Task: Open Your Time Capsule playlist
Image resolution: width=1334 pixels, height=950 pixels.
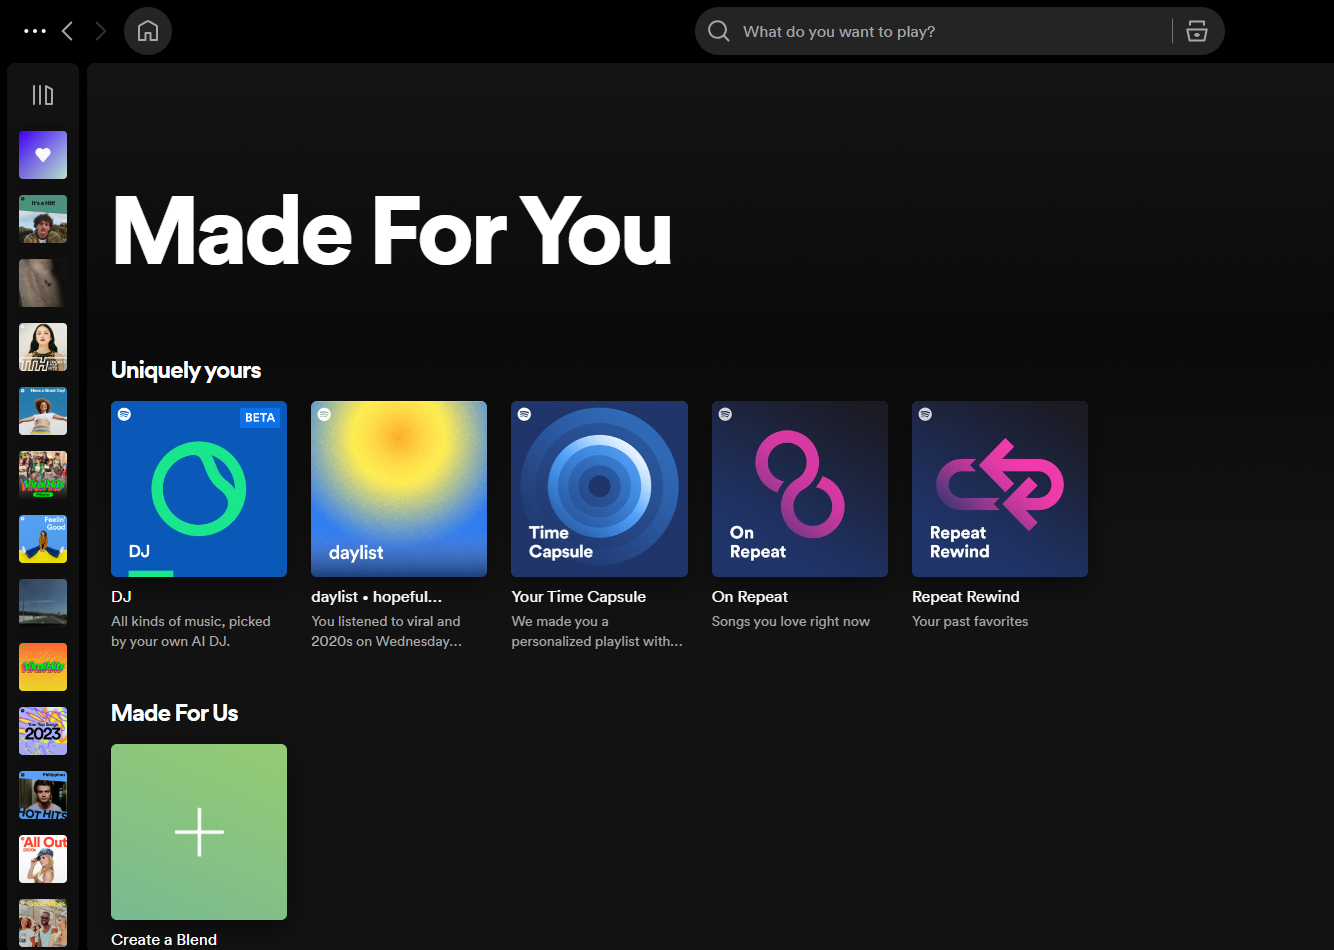Action: coord(598,489)
